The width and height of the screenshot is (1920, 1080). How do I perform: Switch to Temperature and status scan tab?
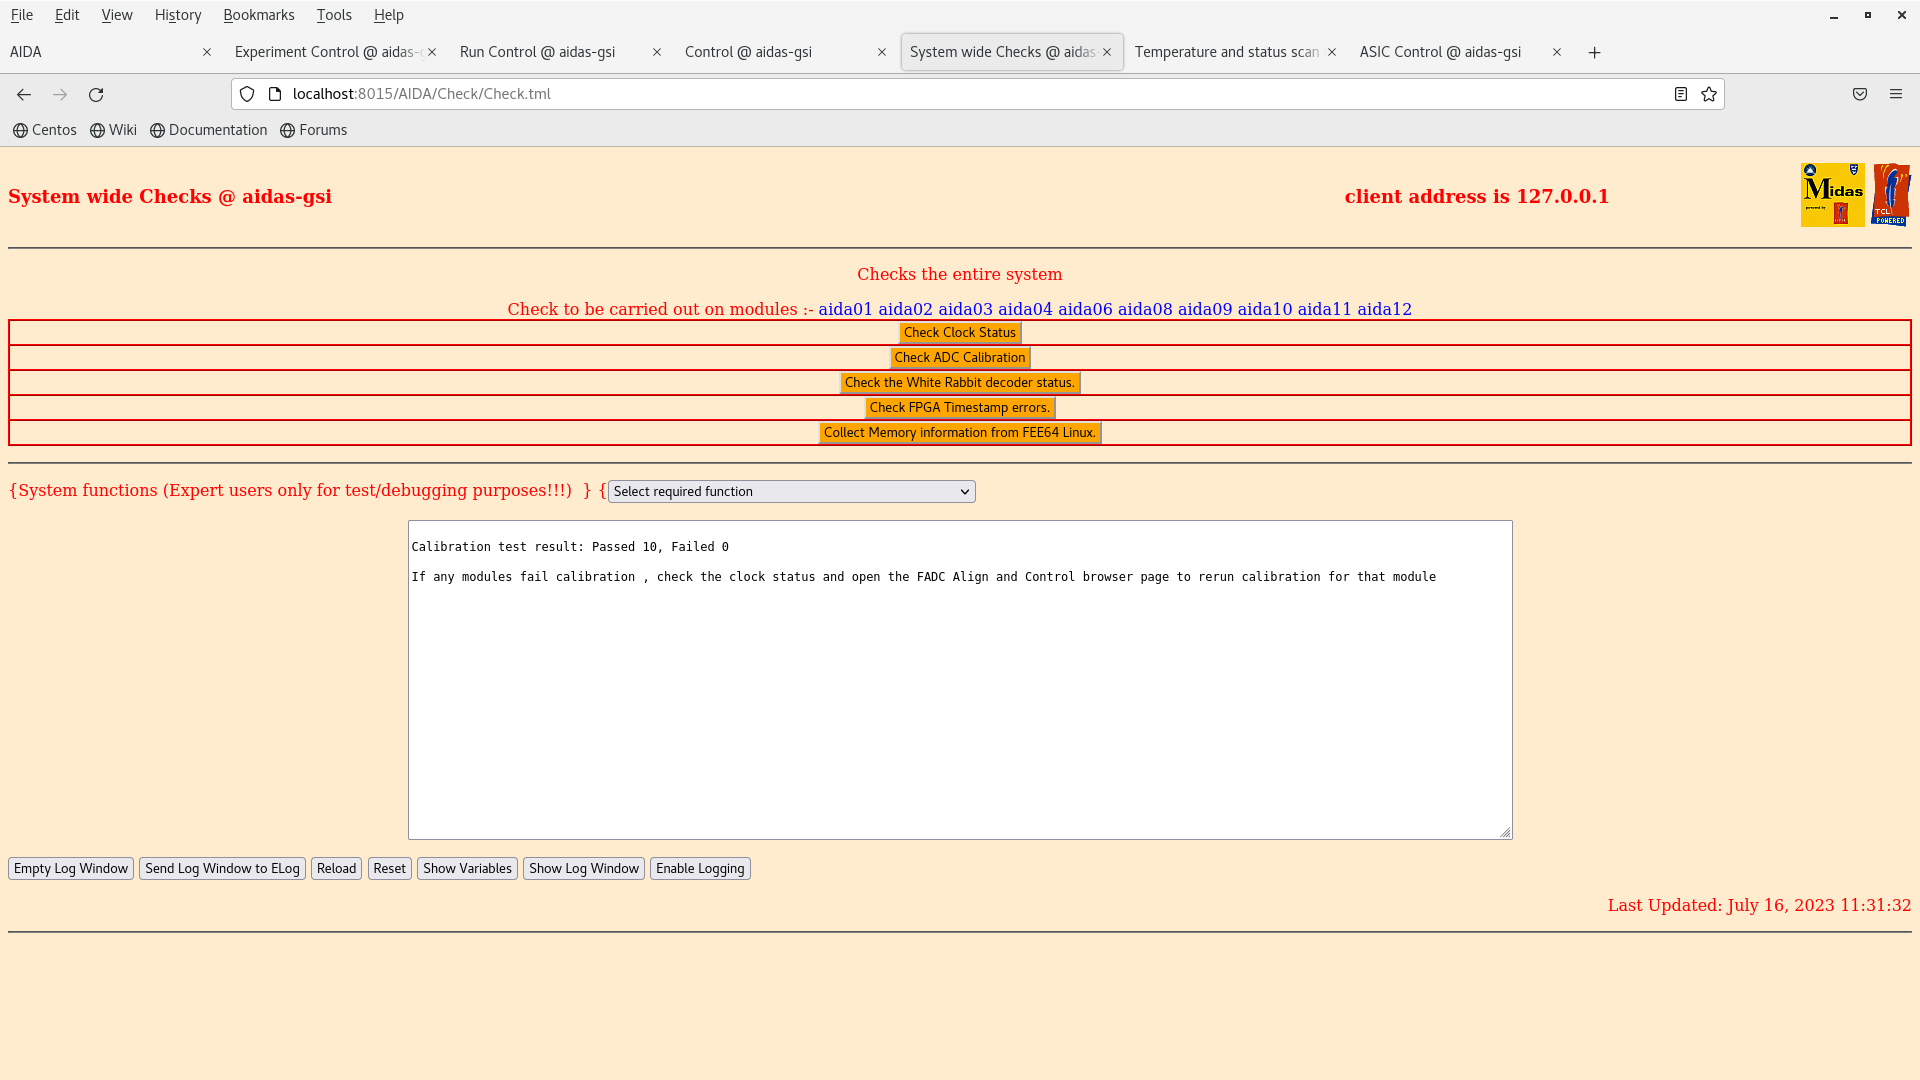tap(1226, 52)
